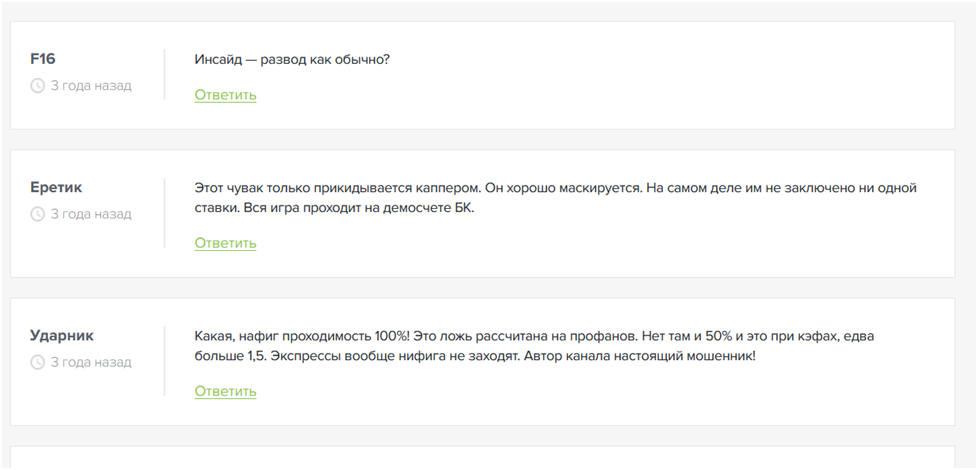Image resolution: width=978 pixels, height=470 pixels.
Task: Select the username F16
Action: 43,59
